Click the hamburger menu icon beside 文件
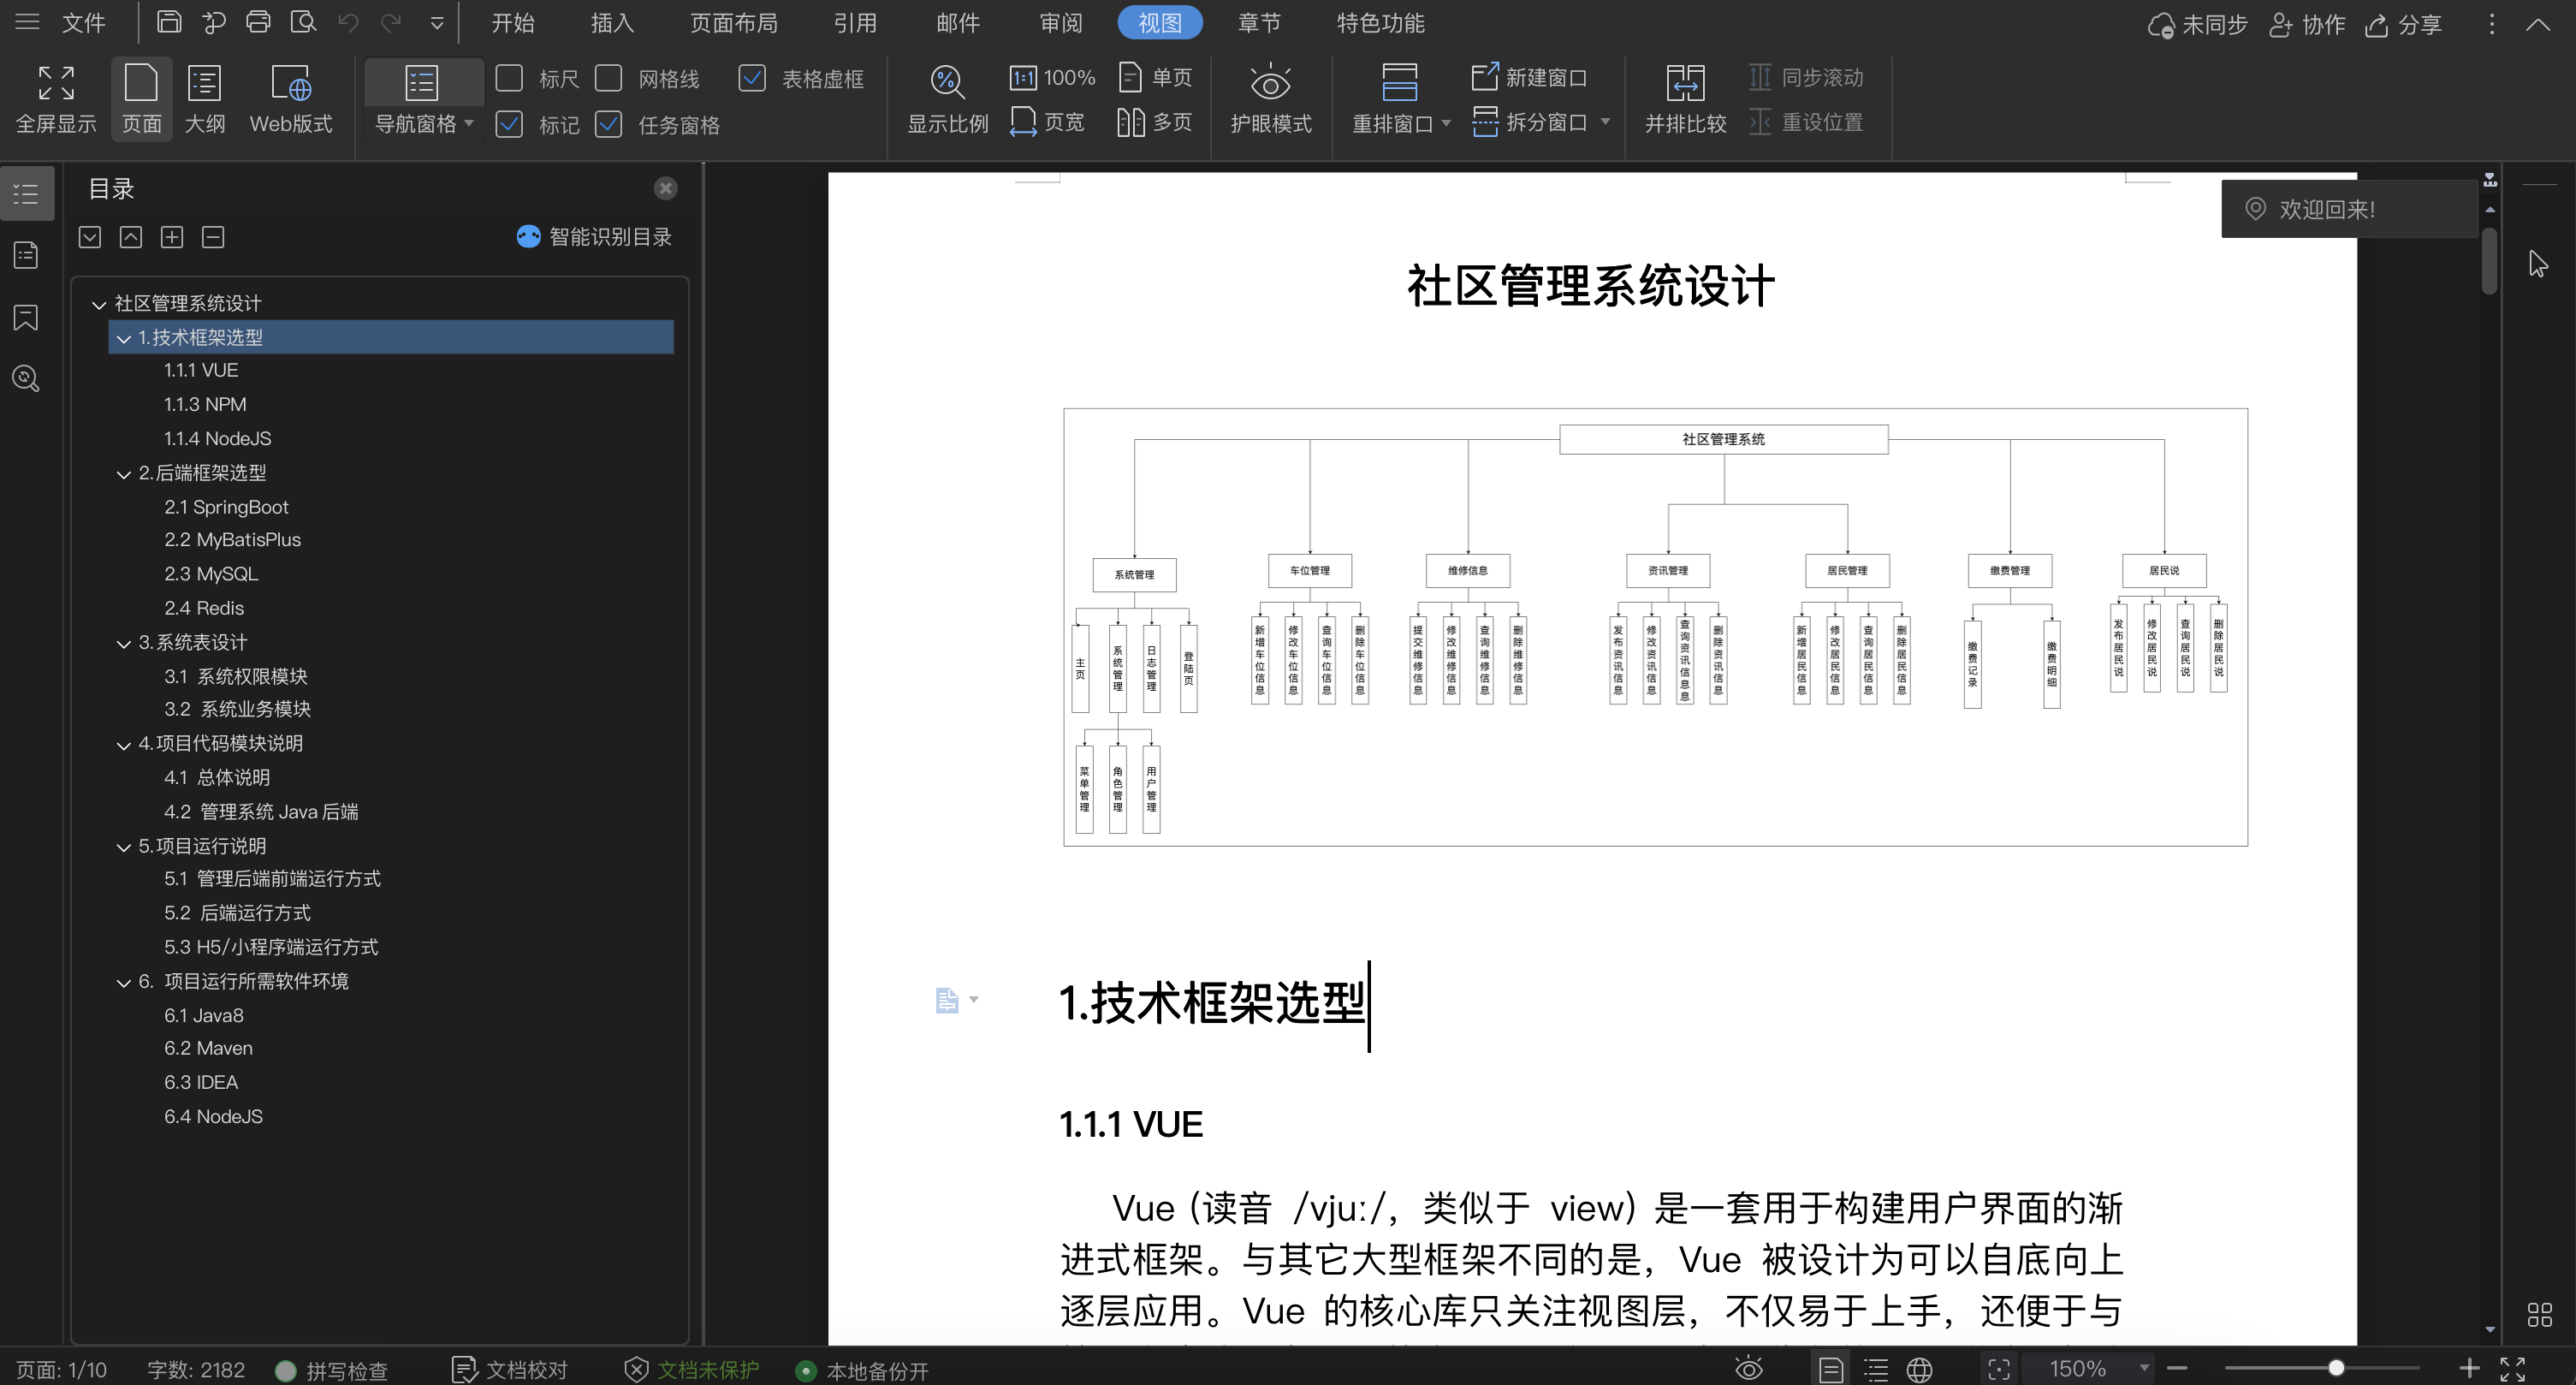This screenshot has width=2576, height=1385. pyautogui.click(x=27, y=22)
